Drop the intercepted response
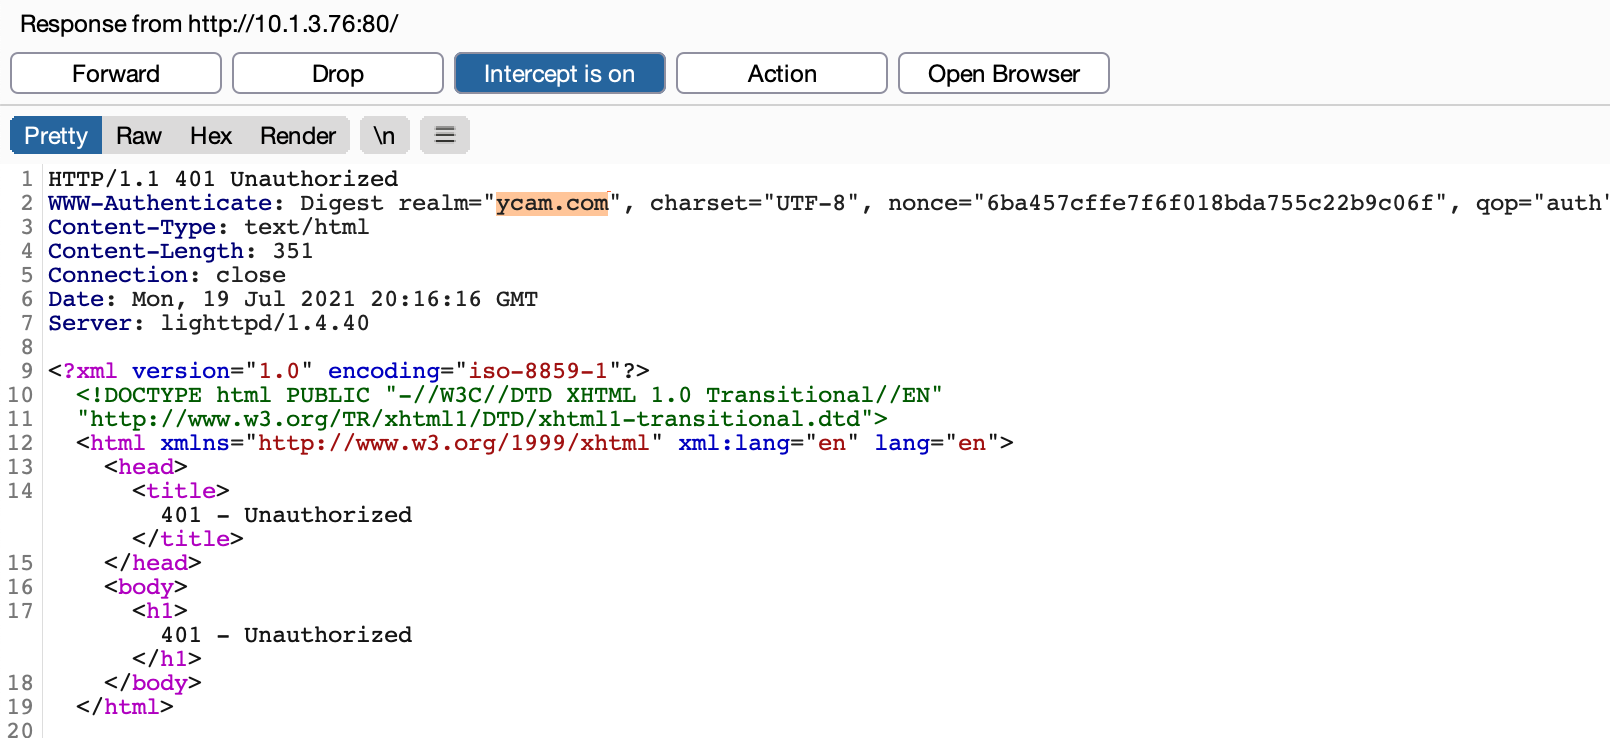Viewport: 1610px width, 738px height. [338, 73]
